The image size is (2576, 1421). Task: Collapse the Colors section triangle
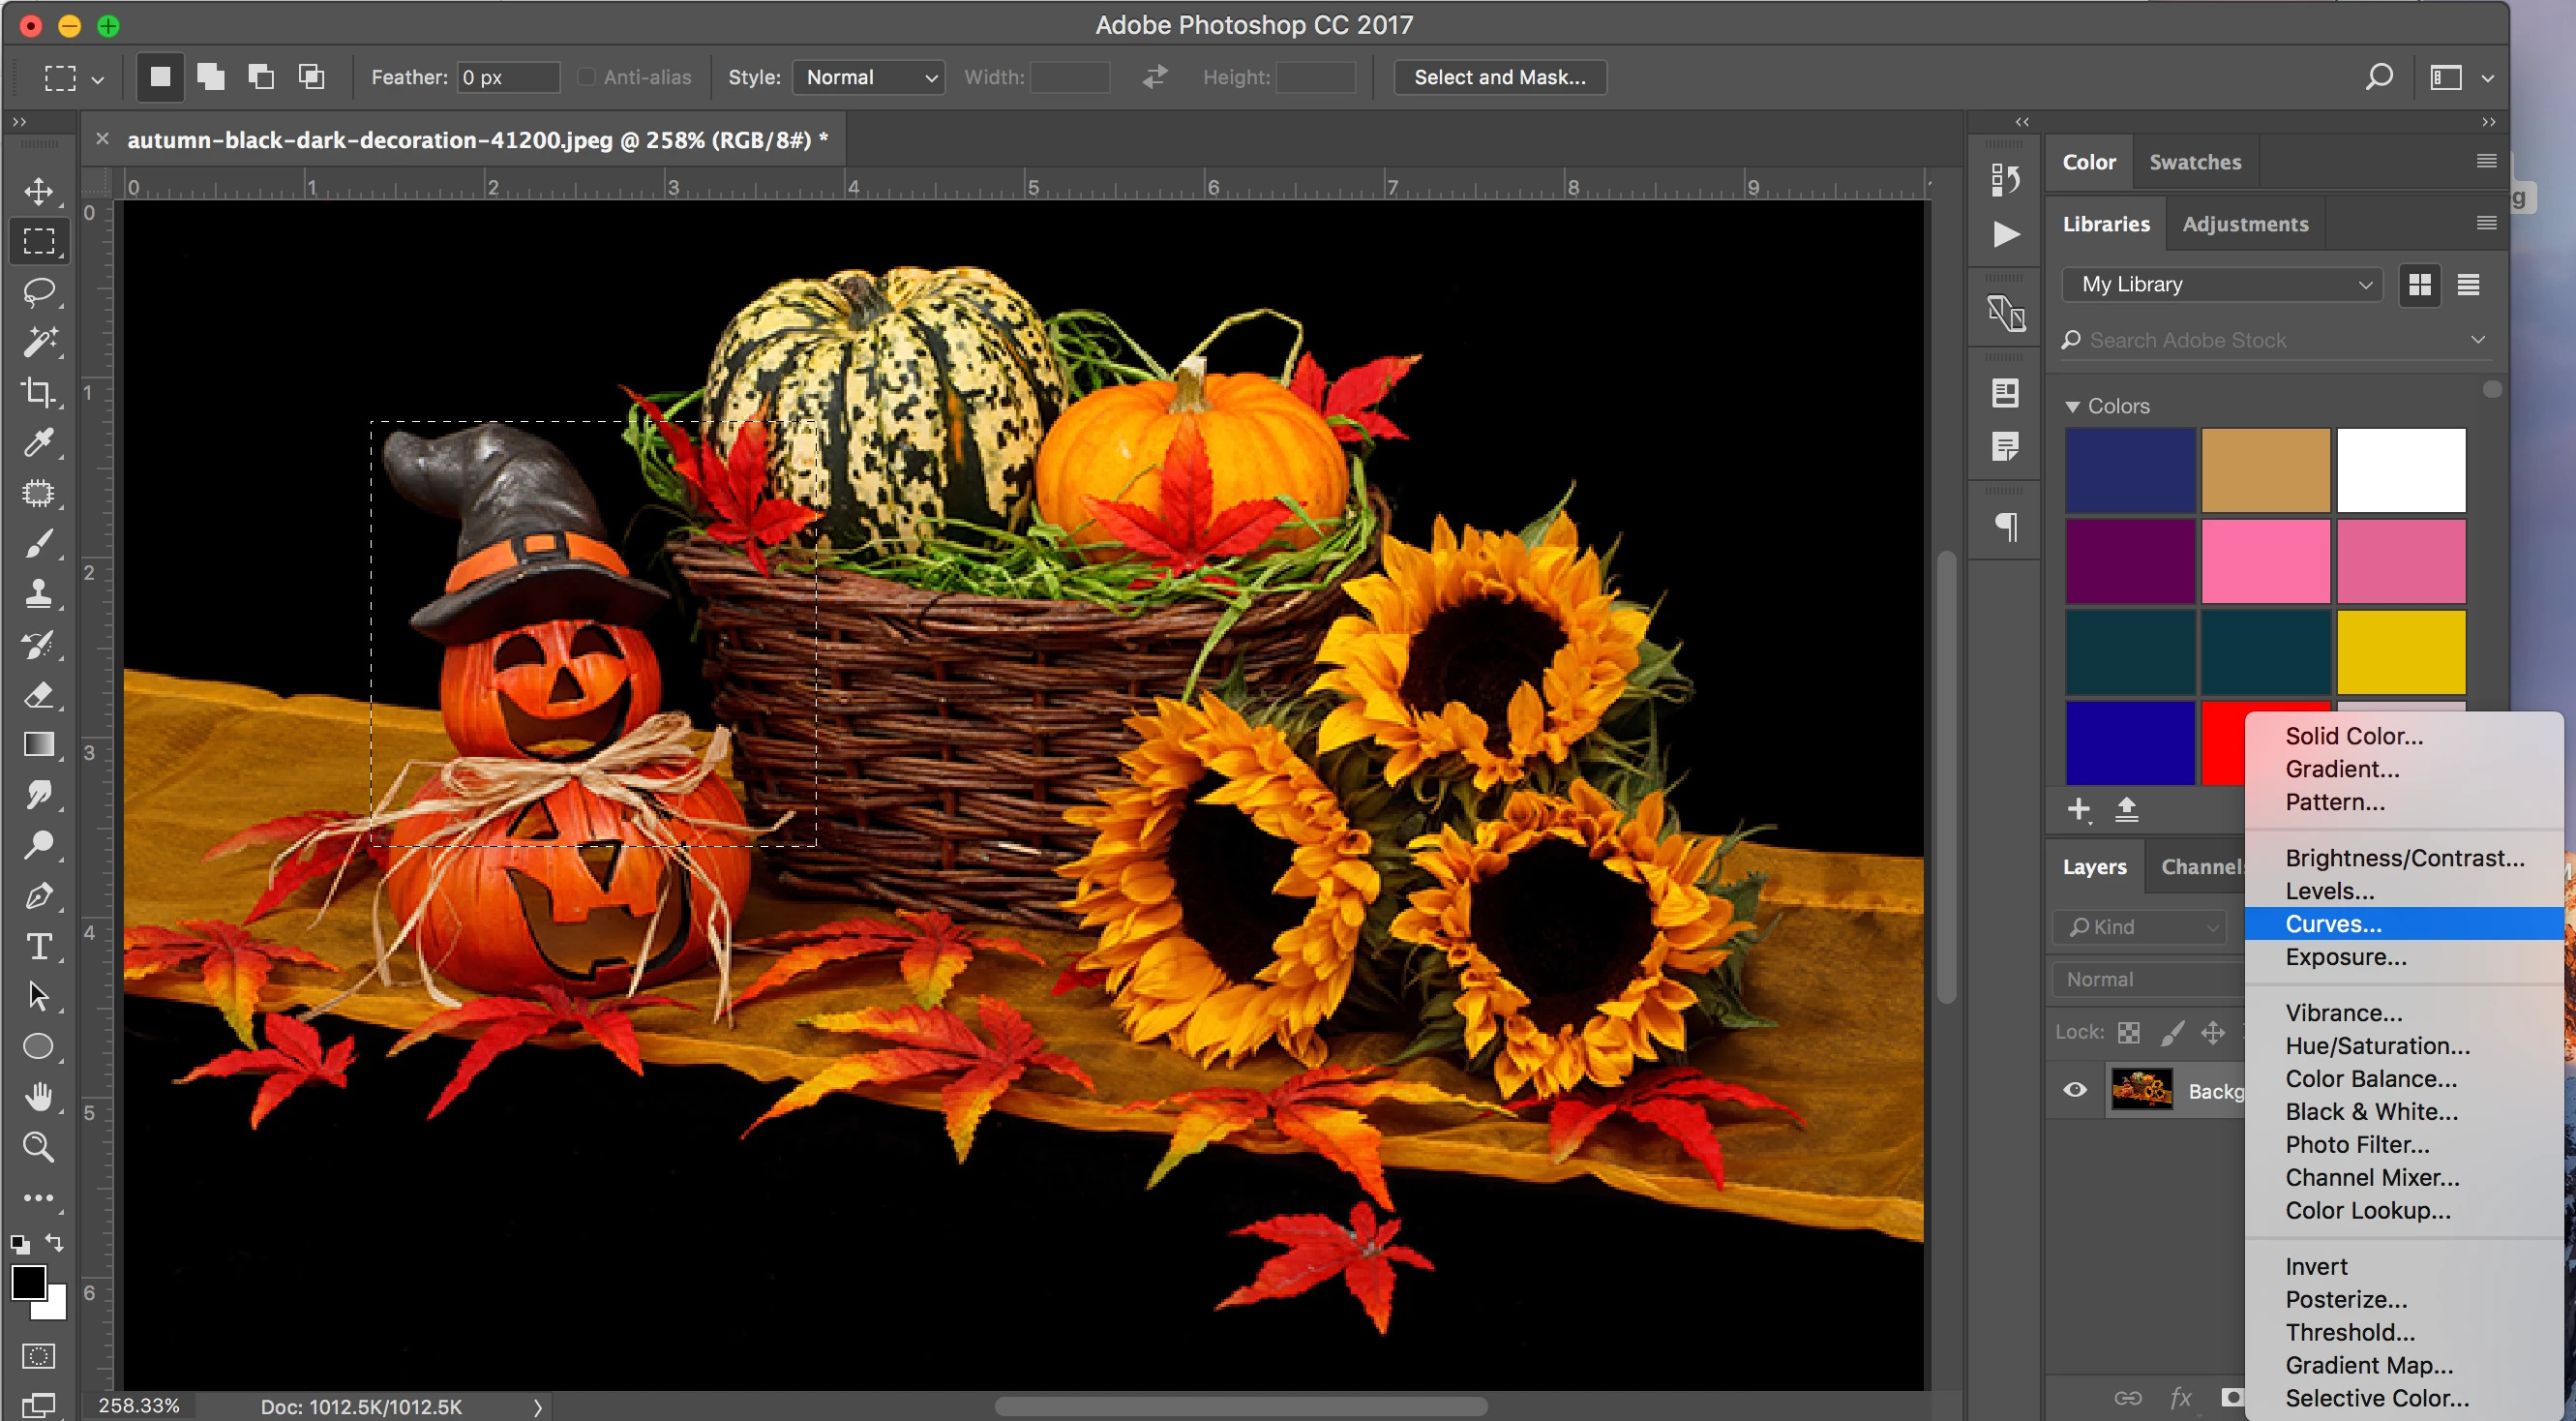[x=2072, y=407]
